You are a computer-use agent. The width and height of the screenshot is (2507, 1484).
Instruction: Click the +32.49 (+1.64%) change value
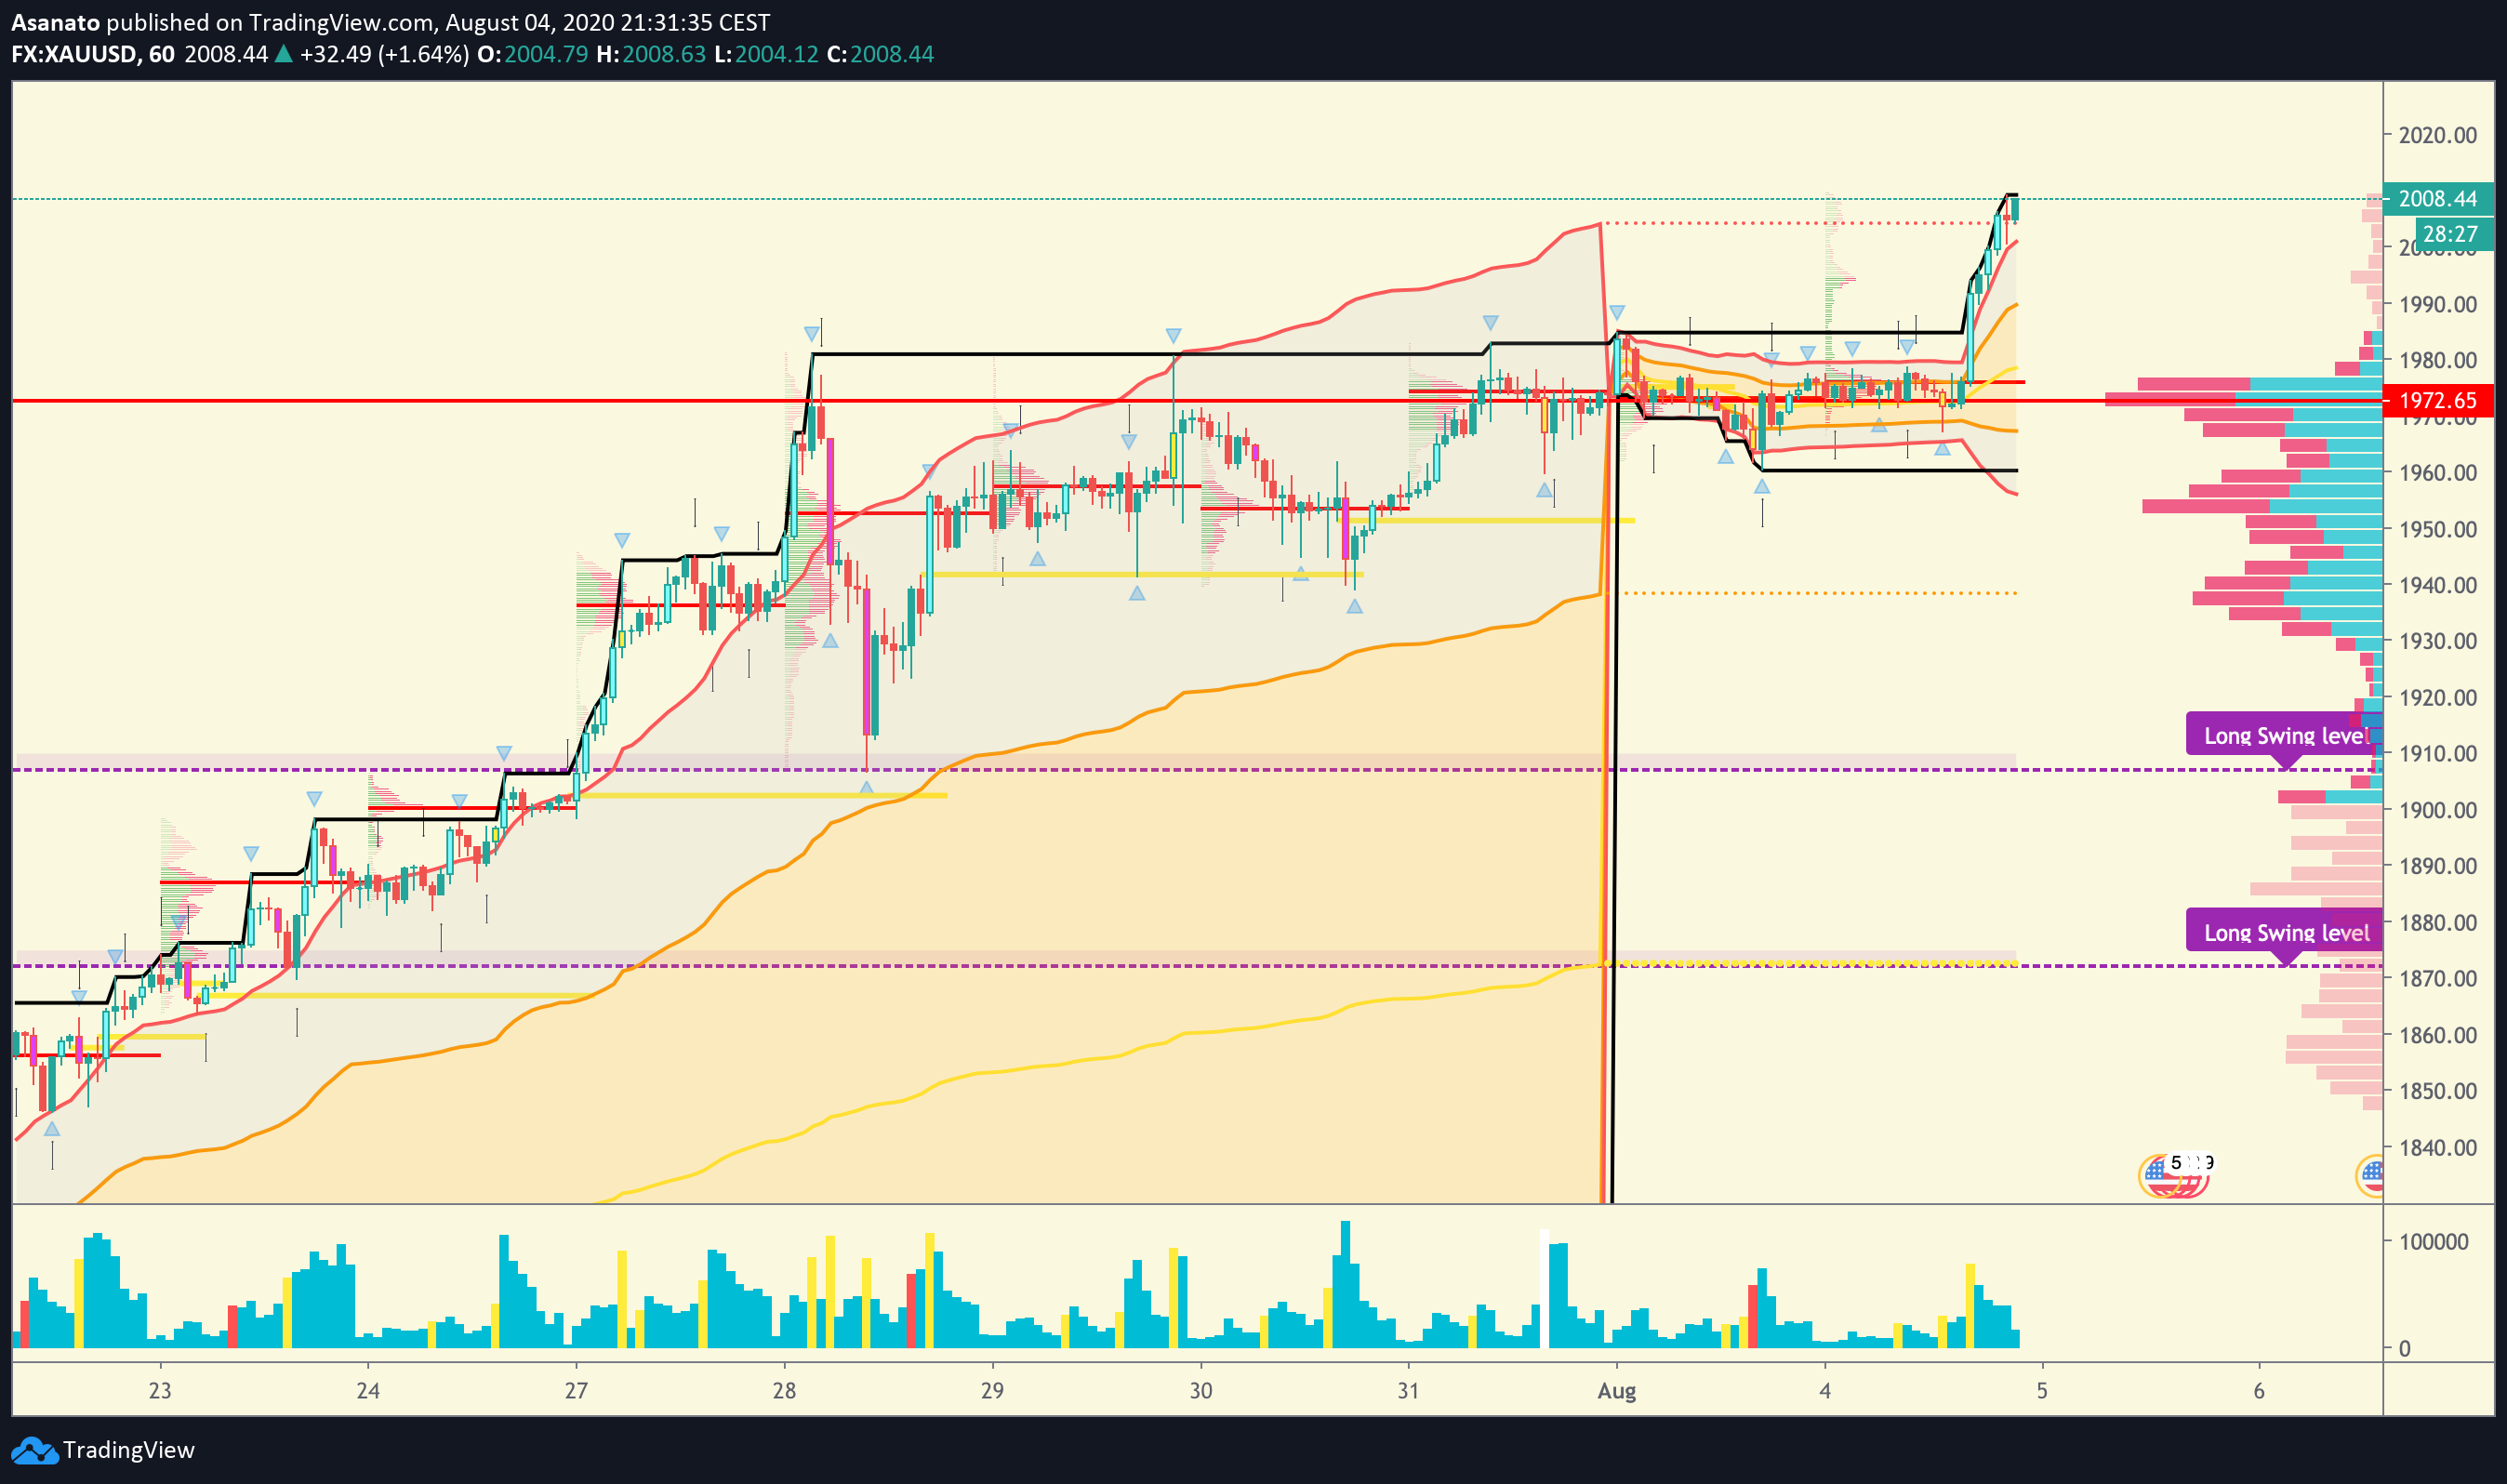click(x=384, y=54)
